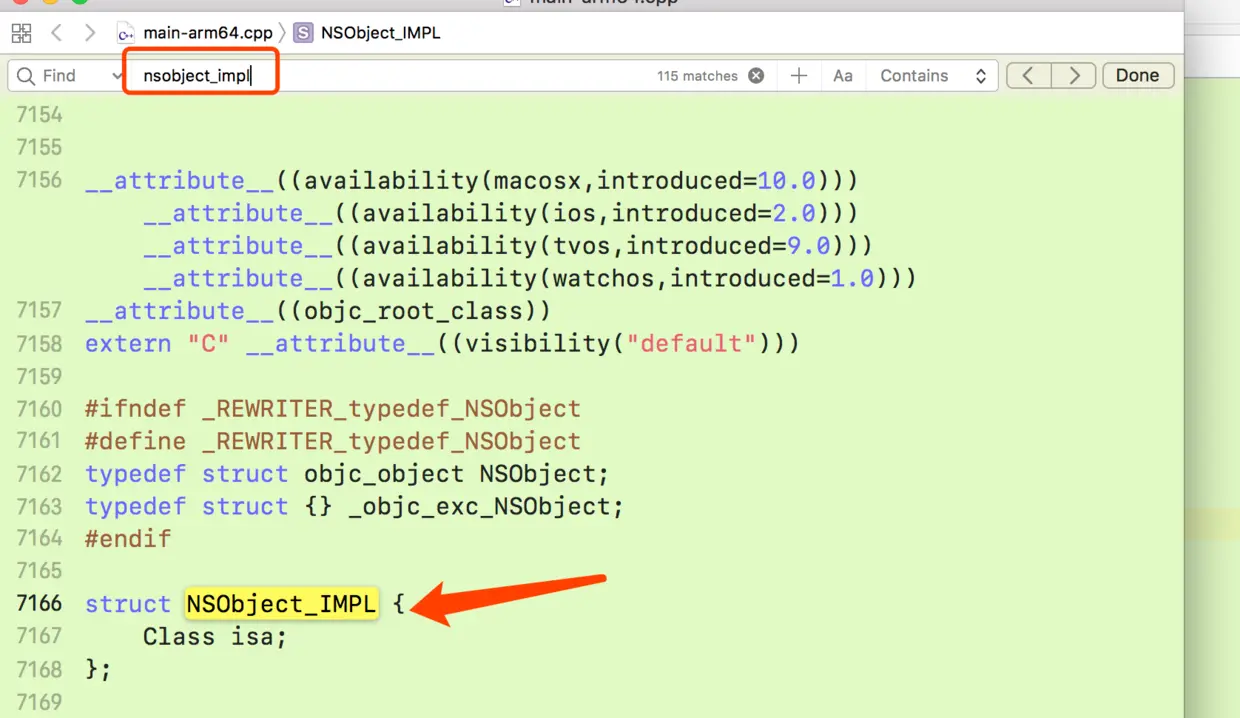Click the watchos availability attribute line
The height and width of the screenshot is (718, 1240).
pyautogui.click(x=530, y=279)
